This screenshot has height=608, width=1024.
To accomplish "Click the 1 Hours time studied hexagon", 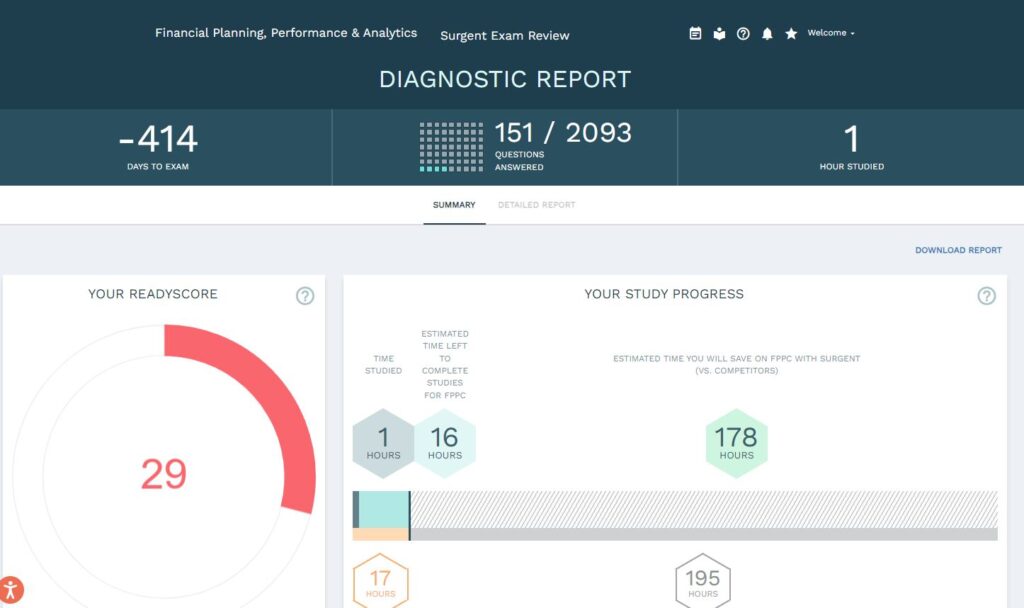I will 383,443.
